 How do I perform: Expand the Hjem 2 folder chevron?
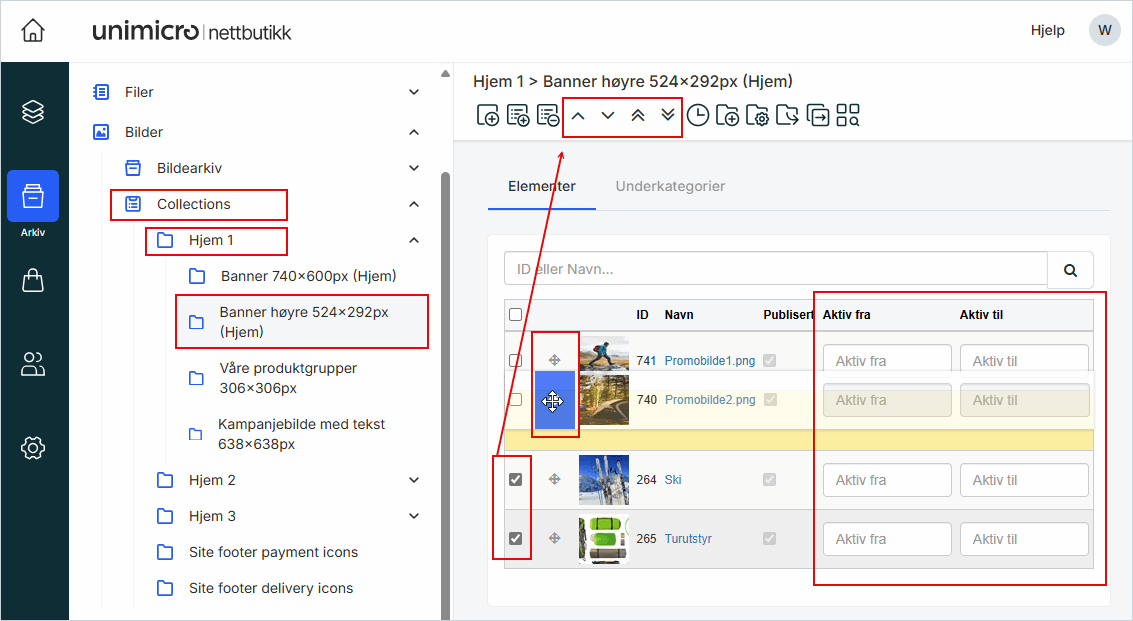(414, 480)
